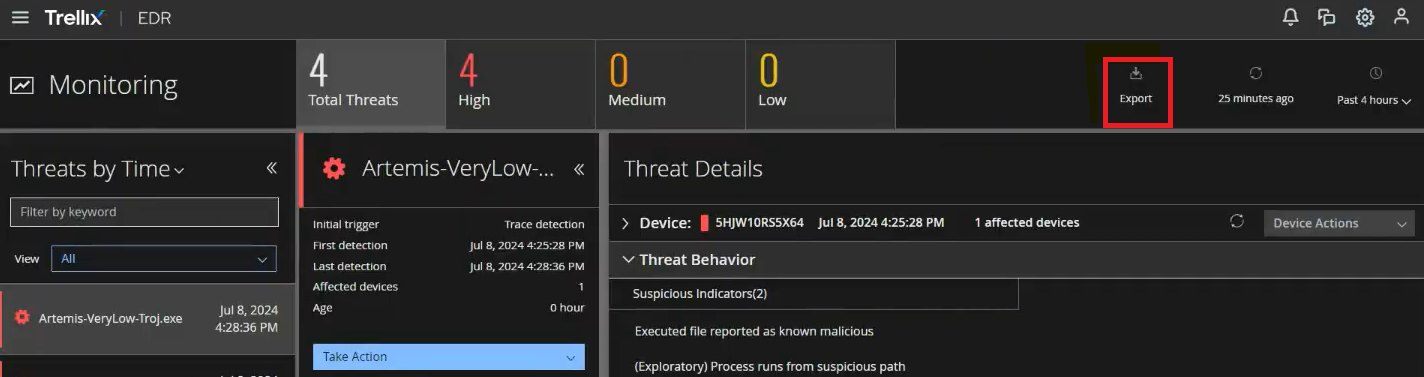This screenshot has height=377, width=1424.
Task: Select the Low threats tab
Action: point(820,84)
